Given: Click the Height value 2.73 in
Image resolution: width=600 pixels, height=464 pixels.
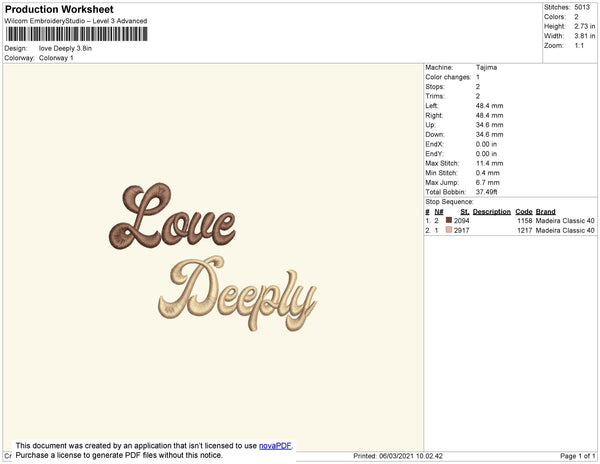Looking at the screenshot, I should pos(585,26).
